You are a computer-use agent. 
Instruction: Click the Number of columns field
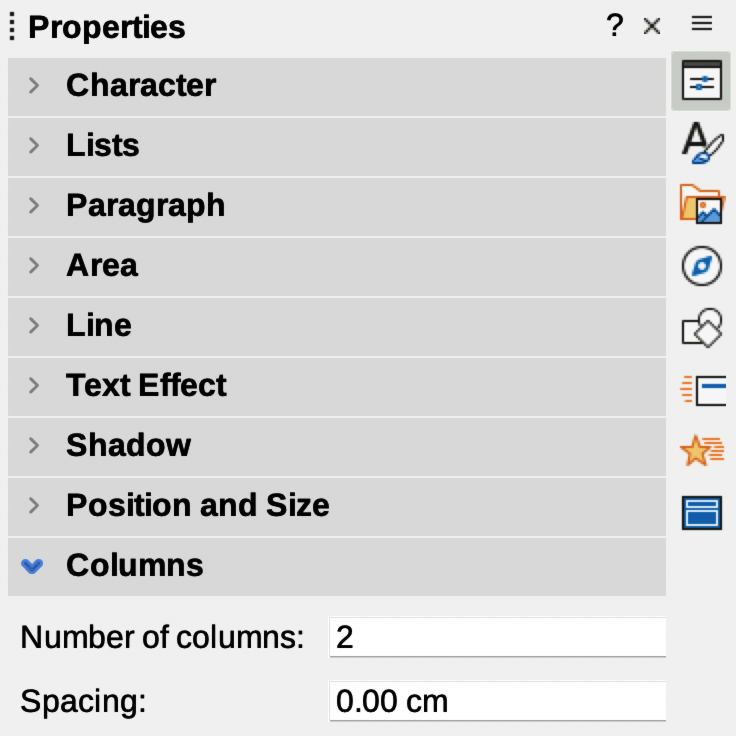pos(497,638)
